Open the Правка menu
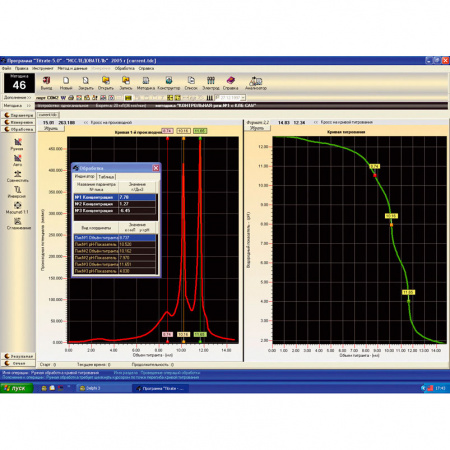This screenshot has width=450, height=450. point(21,68)
